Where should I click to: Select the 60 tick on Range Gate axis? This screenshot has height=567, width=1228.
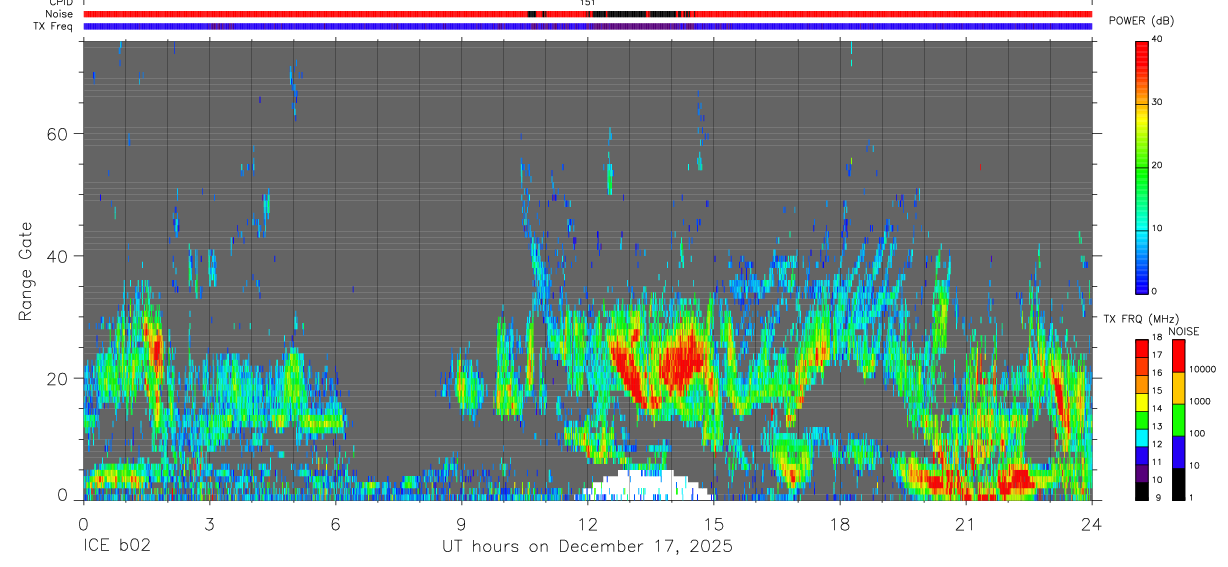(x=57, y=134)
